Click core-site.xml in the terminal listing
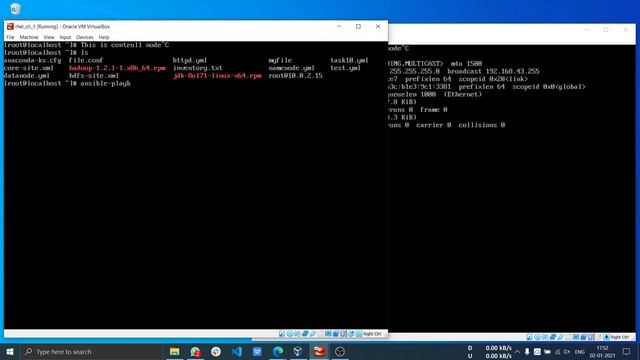The width and height of the screenshot is (640, 360). click(x=29, y=68)
